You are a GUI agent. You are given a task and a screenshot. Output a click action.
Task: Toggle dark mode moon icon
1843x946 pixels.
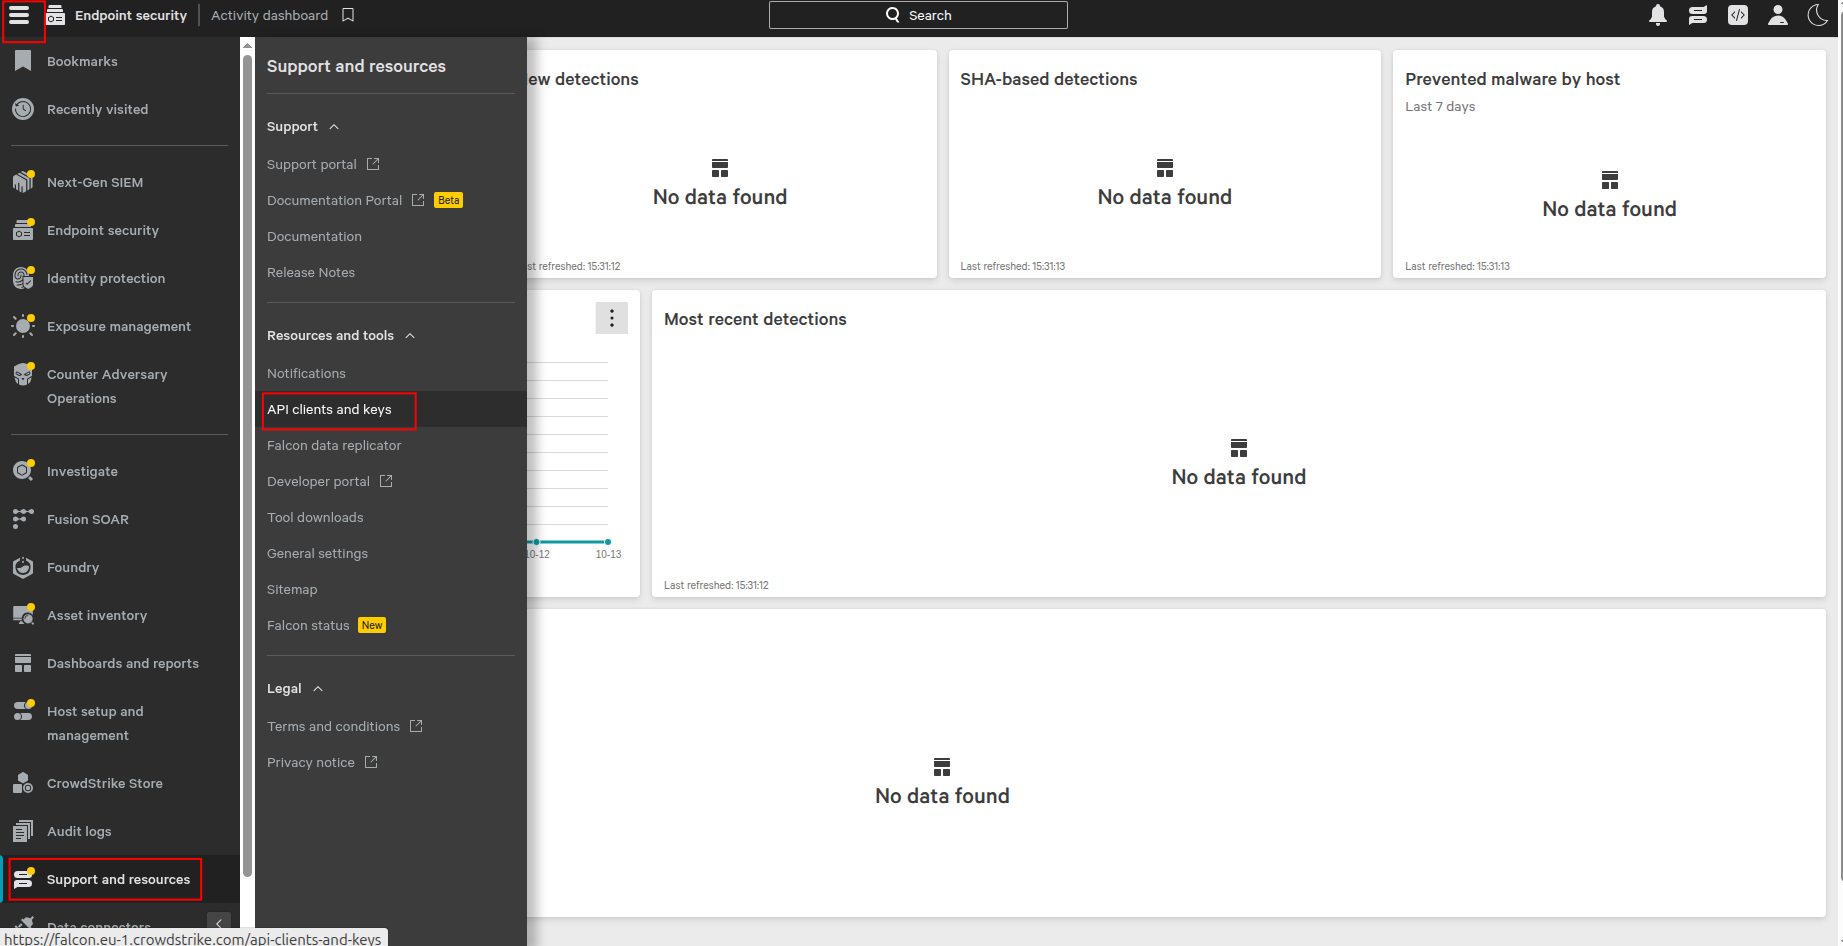click(x=1818, y=15)
